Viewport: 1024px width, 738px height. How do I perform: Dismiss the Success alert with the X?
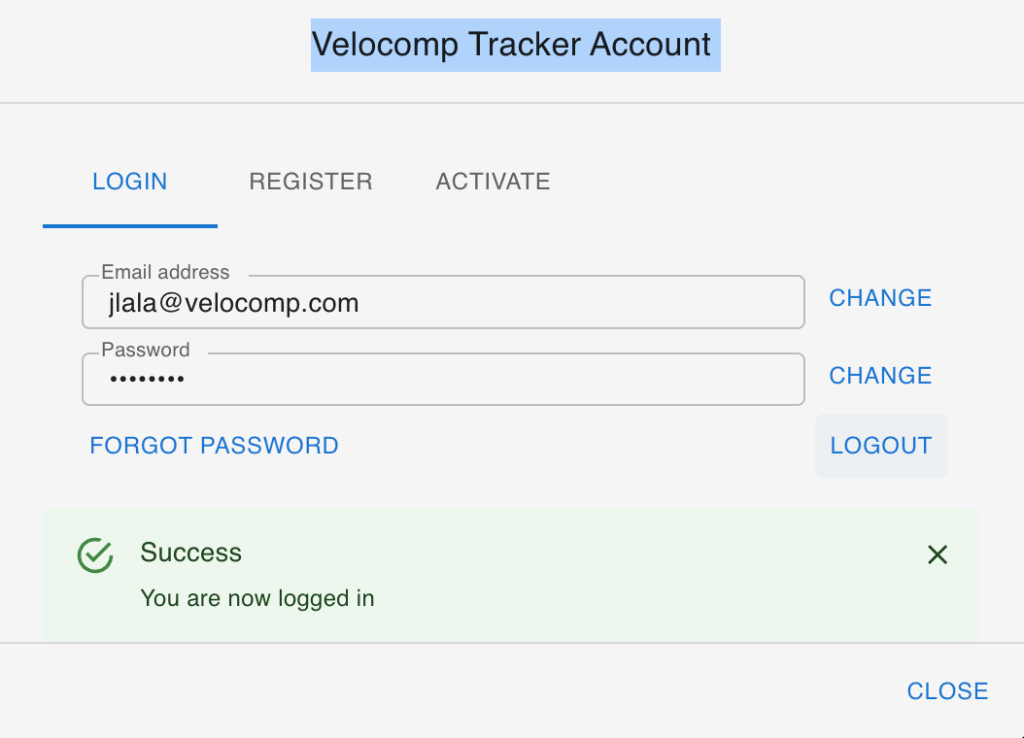pyautogui.click(x=937, y=555)
